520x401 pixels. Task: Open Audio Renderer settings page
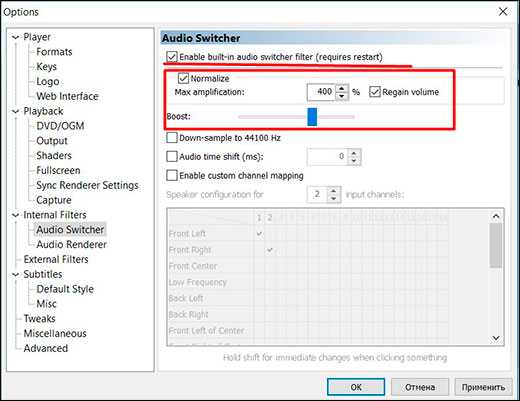72,244
